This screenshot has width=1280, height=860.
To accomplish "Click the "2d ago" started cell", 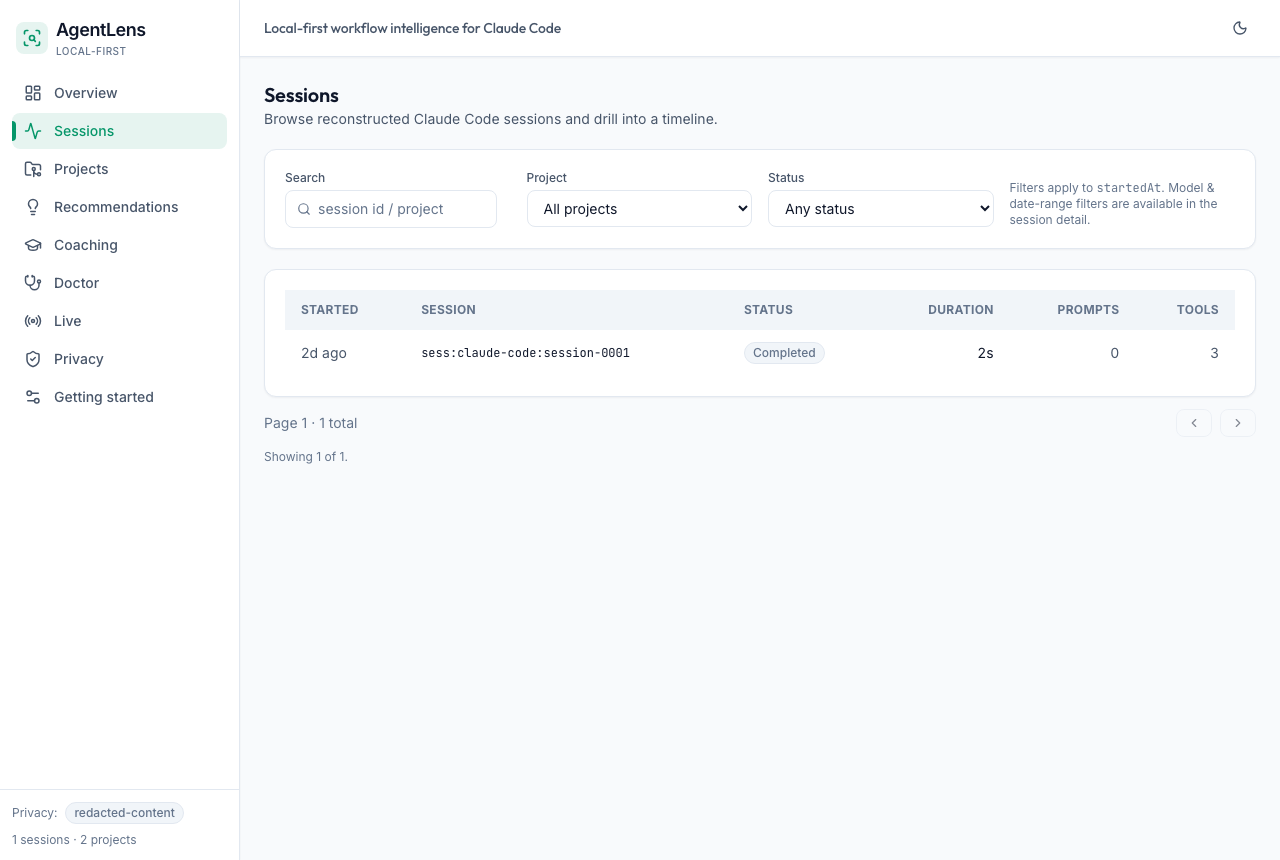I will [x=324, y=353].
